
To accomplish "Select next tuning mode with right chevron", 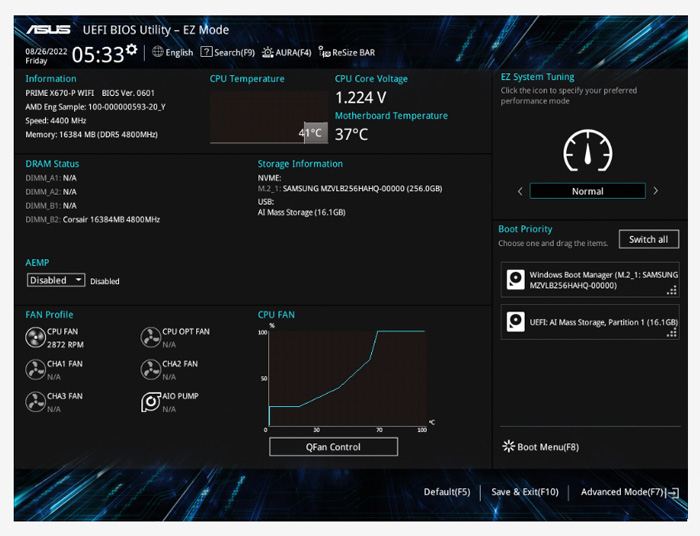I will click(655, 191).
